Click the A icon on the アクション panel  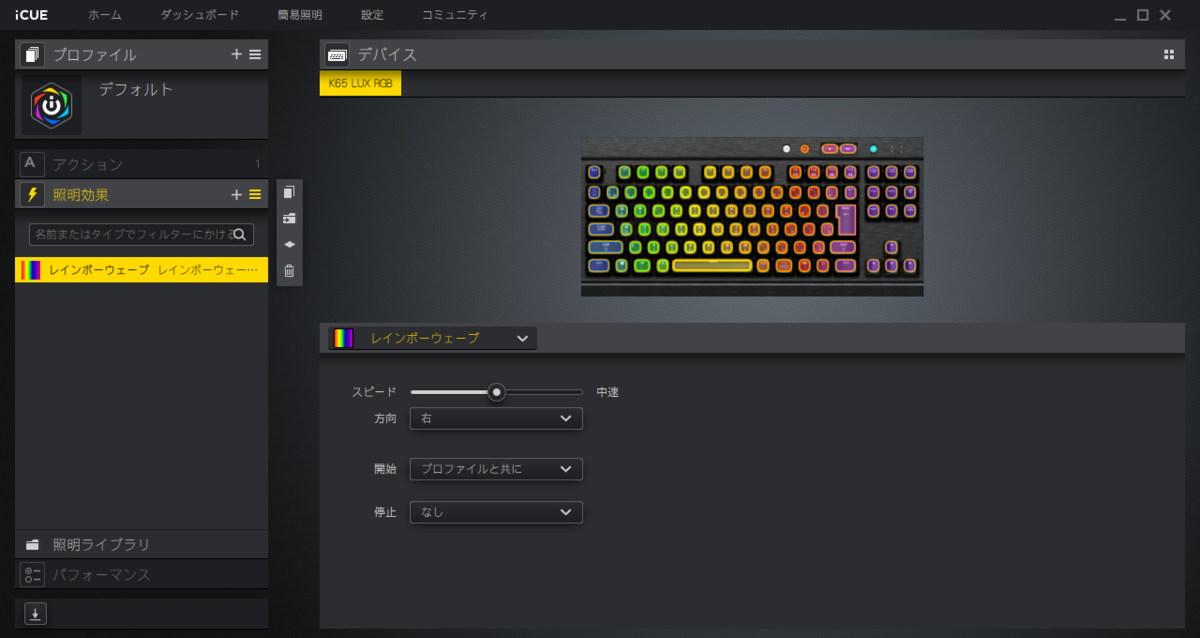tap(31, 163)
